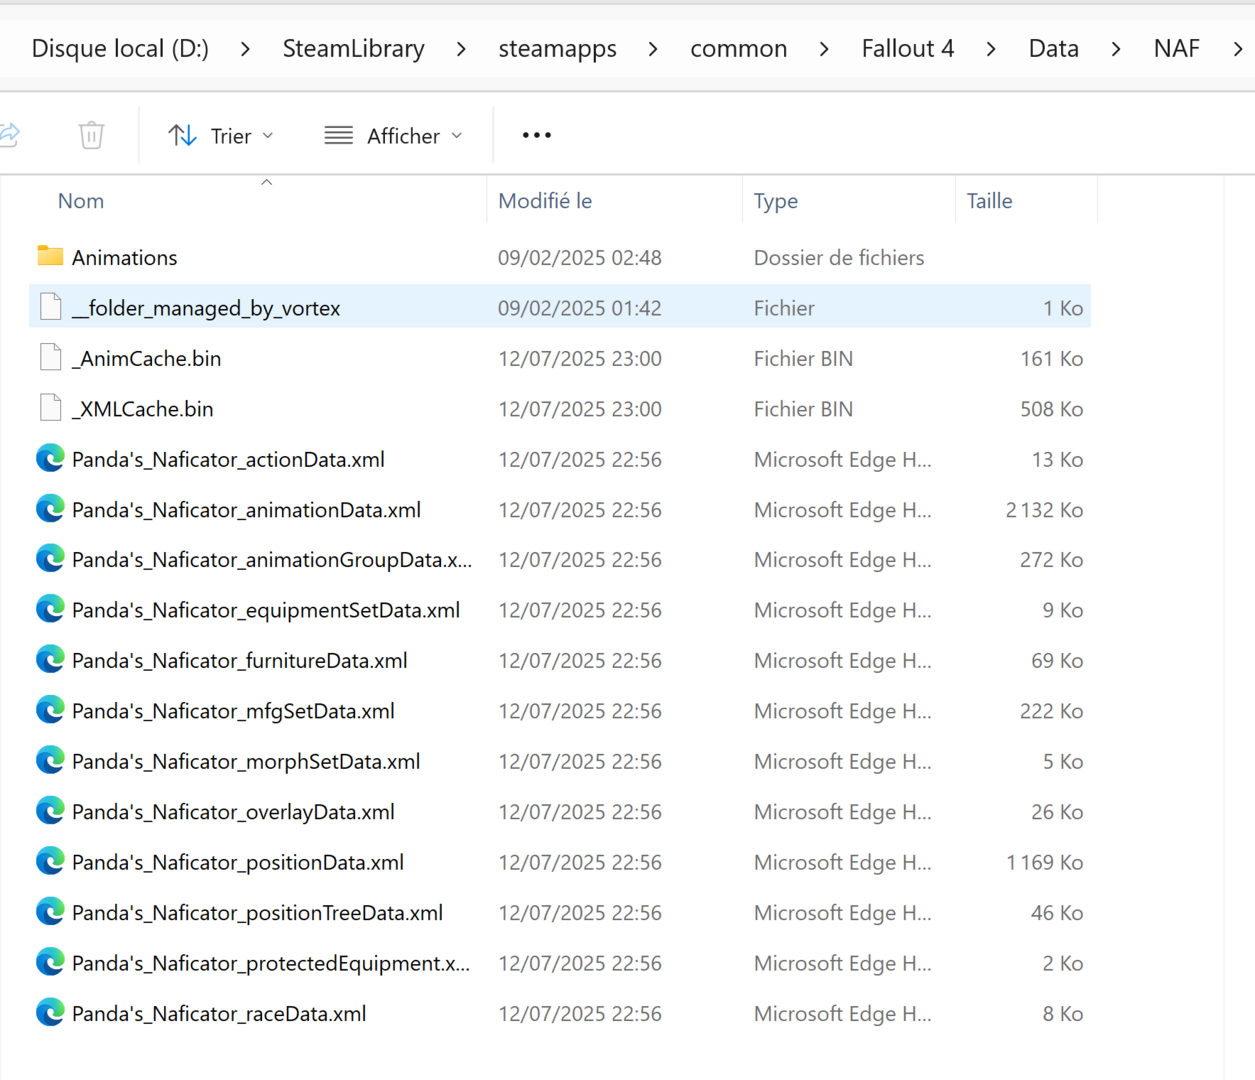
Task: Click Edge icon of Panda's_Naficator_animationGroupData file
Action: pyautogui.click(x=50, y=558)
